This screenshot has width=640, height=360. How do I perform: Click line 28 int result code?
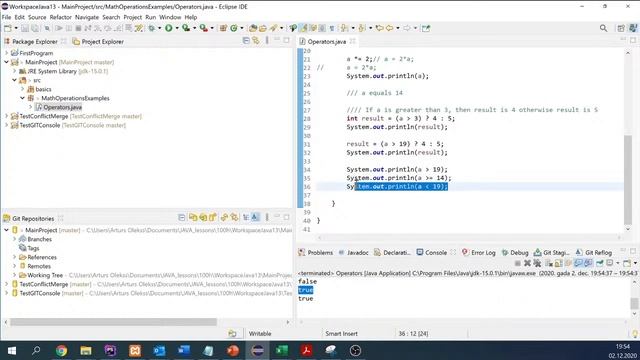click(x=400, y=118)
